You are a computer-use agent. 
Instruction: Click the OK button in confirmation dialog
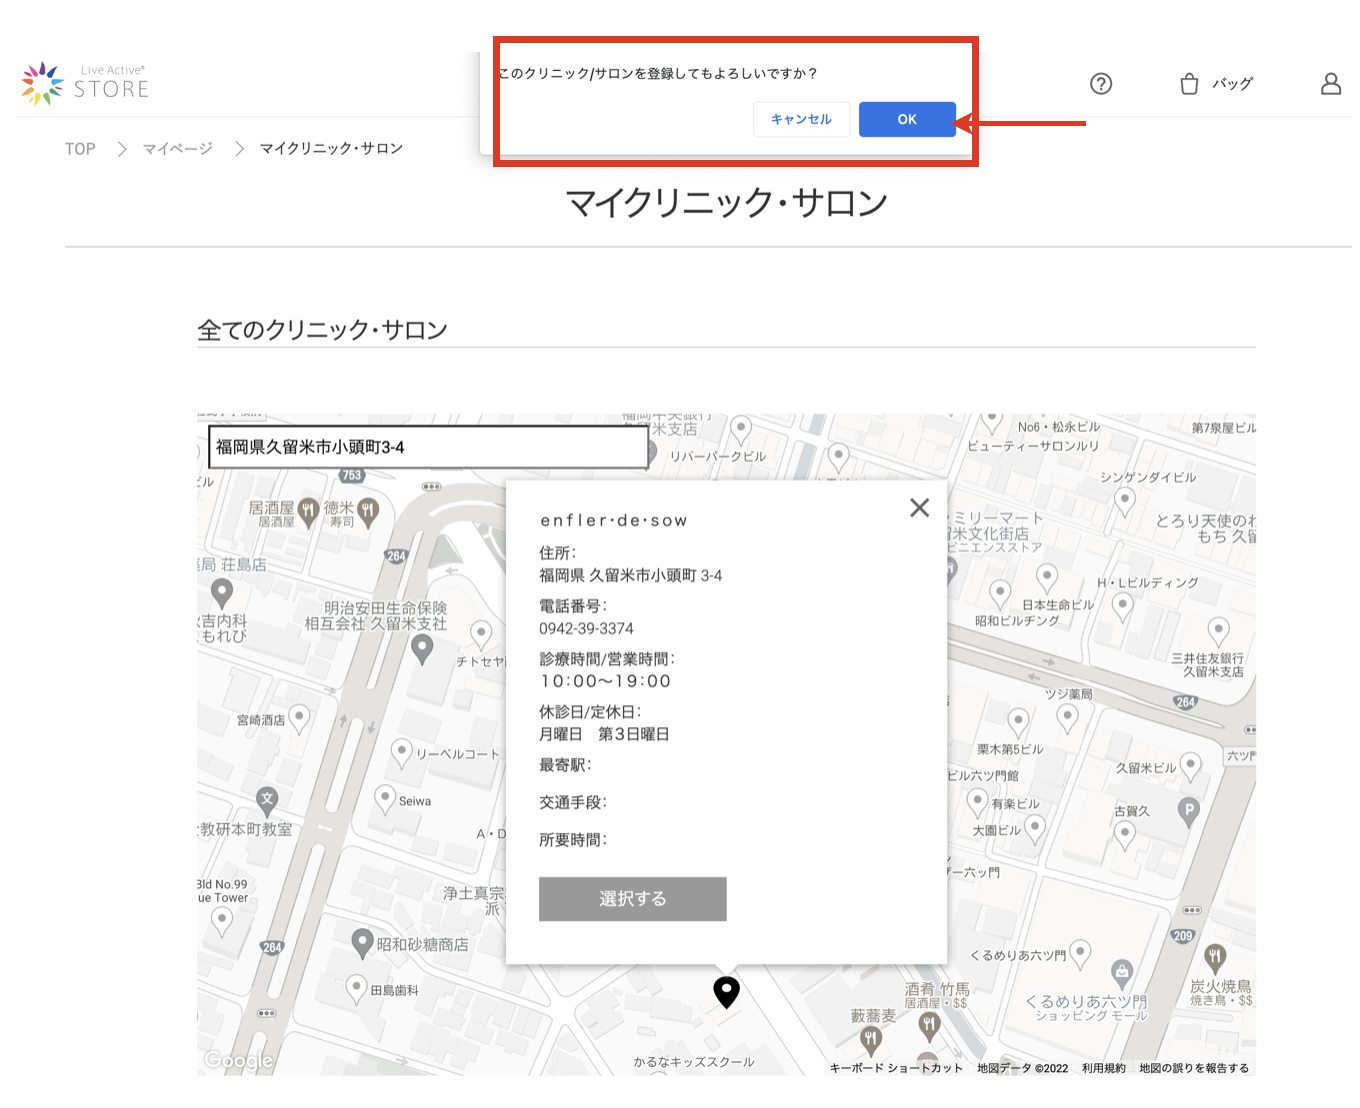point(906,119)
